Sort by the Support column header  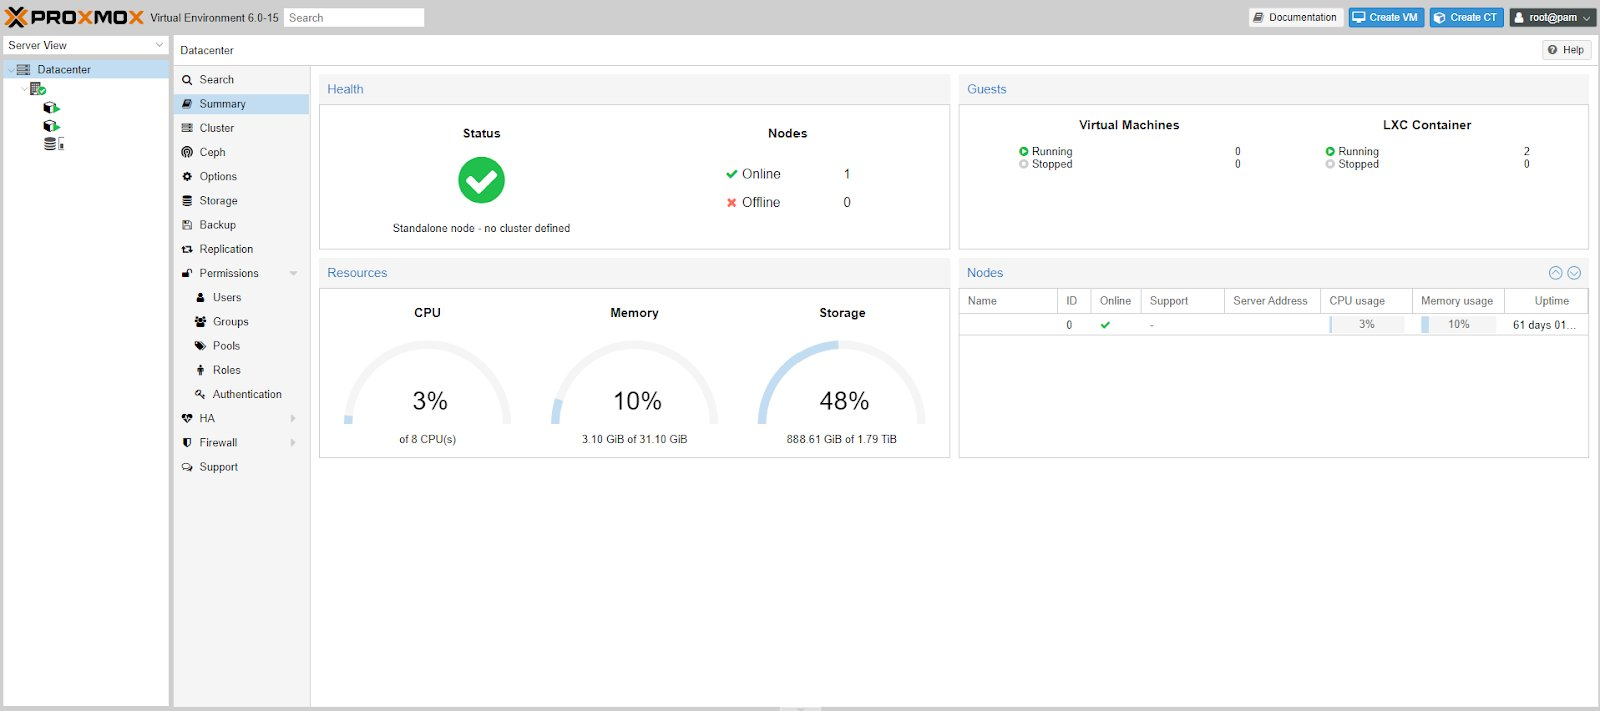click(x=1183, y=301)
